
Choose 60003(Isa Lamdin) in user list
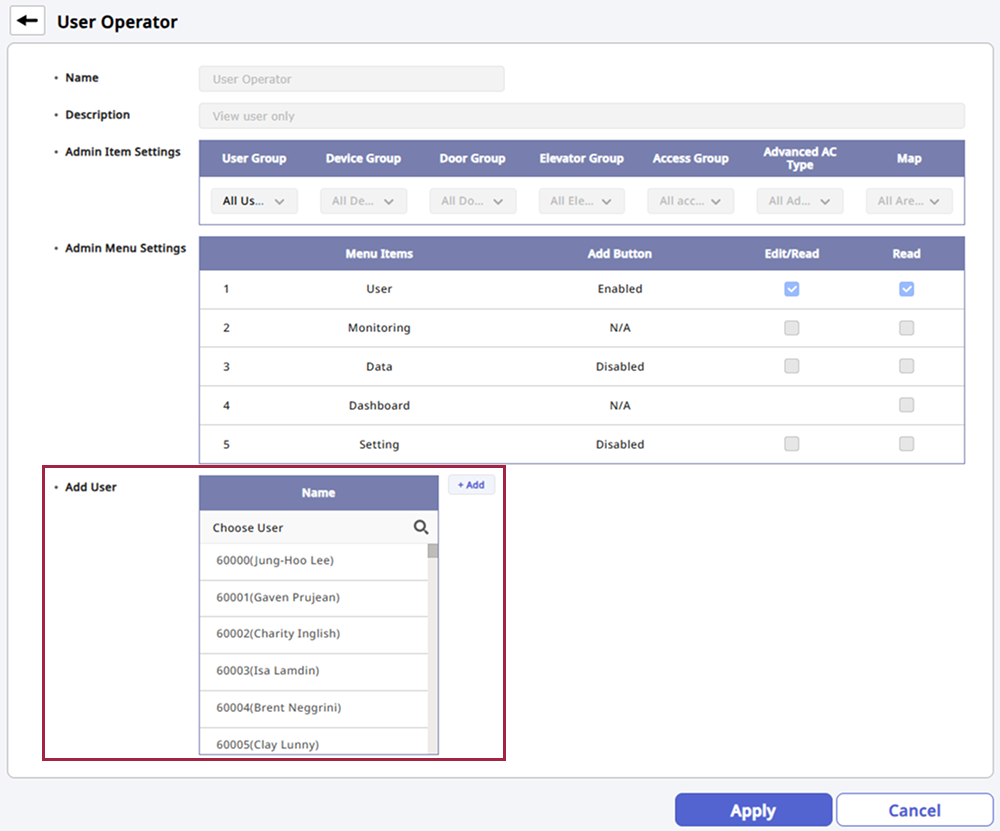268,671
